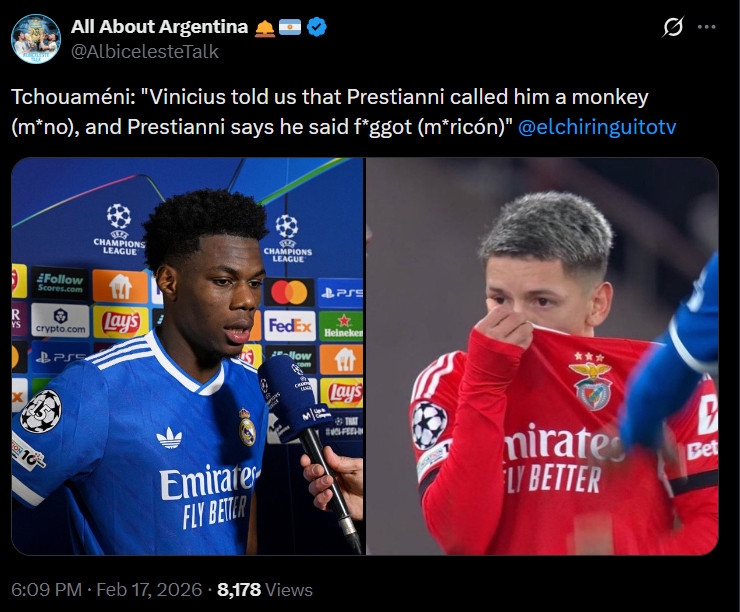Open the All About Argentina display name

coord(160,27)
